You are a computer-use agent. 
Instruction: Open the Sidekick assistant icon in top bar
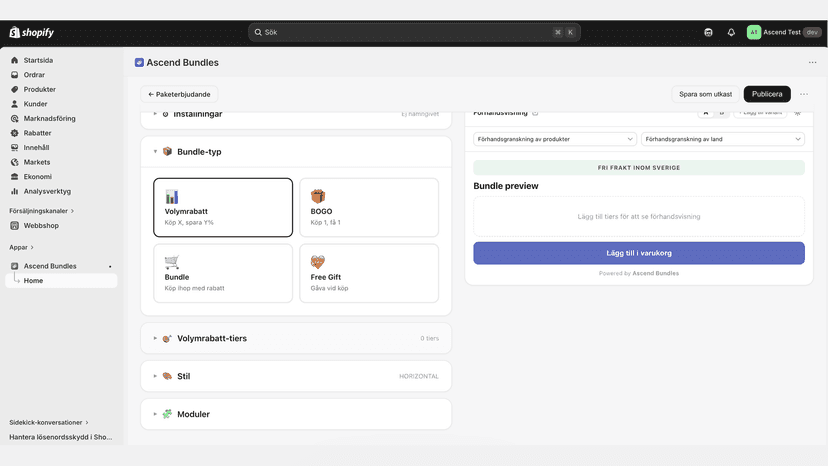click(708, 32)
